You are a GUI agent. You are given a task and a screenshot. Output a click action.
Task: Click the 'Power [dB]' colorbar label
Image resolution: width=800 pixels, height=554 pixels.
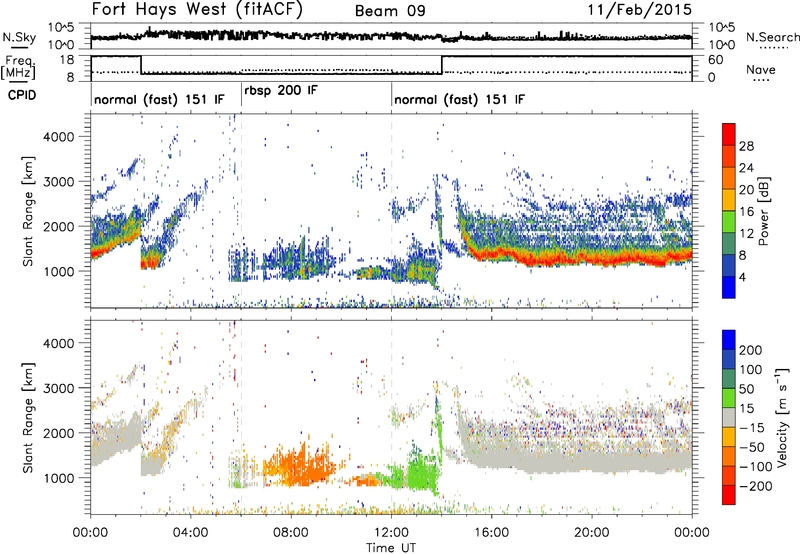[x=763, y=211]
